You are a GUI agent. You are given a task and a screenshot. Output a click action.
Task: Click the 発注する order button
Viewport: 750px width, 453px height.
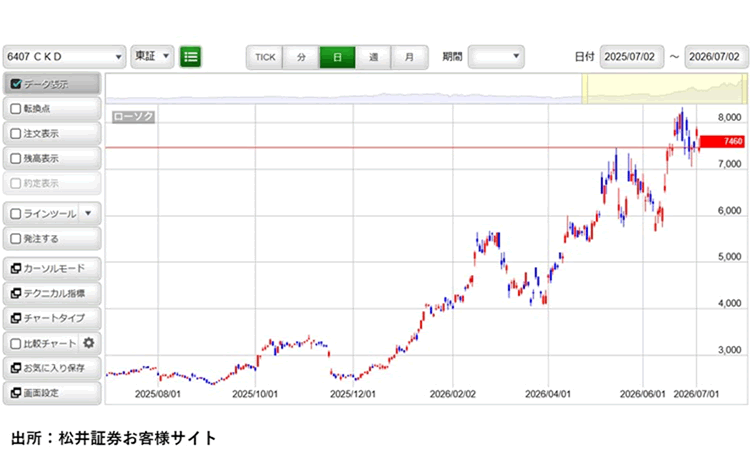pos(52,238)
